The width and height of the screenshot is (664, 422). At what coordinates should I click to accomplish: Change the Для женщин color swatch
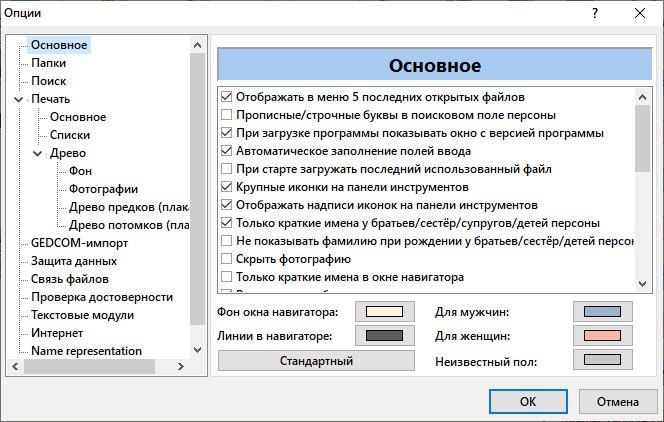click(x=598, y=337)
